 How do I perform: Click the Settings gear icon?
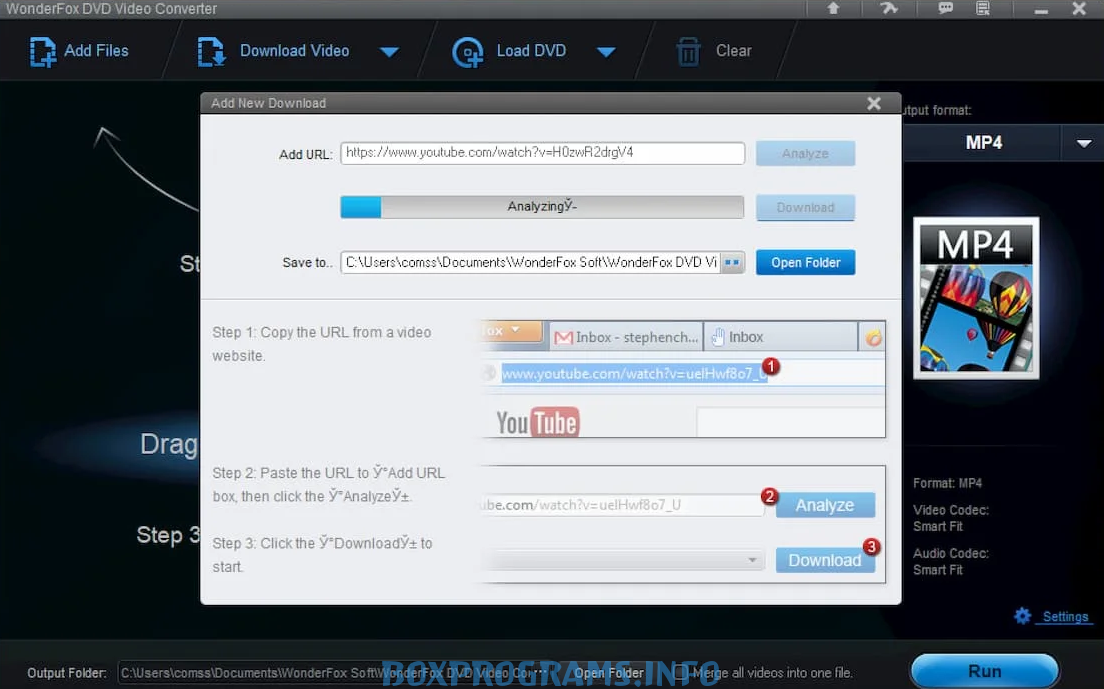click(1022, 617)
